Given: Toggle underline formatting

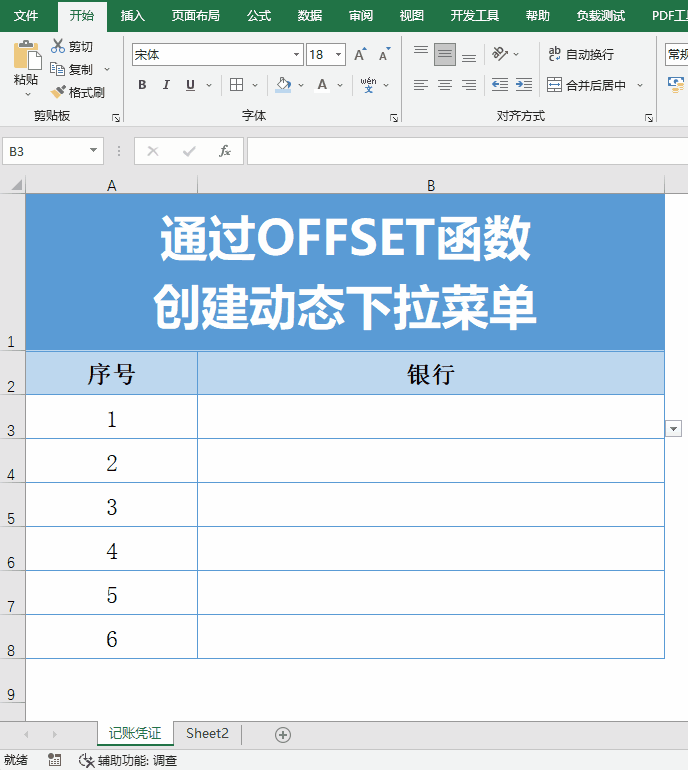Looking at the screenshot, I should click(190, 85).
